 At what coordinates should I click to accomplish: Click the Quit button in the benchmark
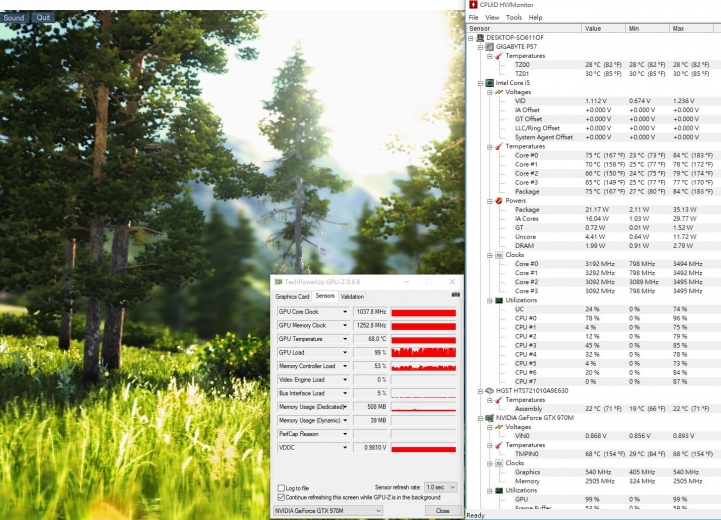[x=43, y=18]
